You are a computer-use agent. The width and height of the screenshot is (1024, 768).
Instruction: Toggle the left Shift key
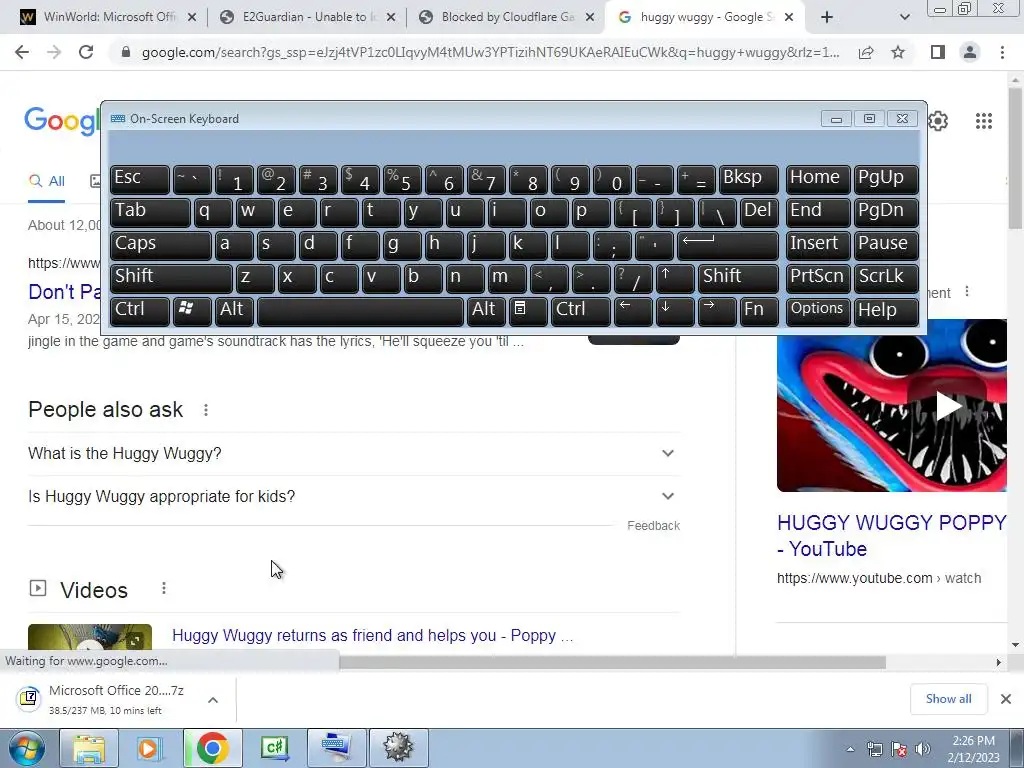[x=171, y=278]
